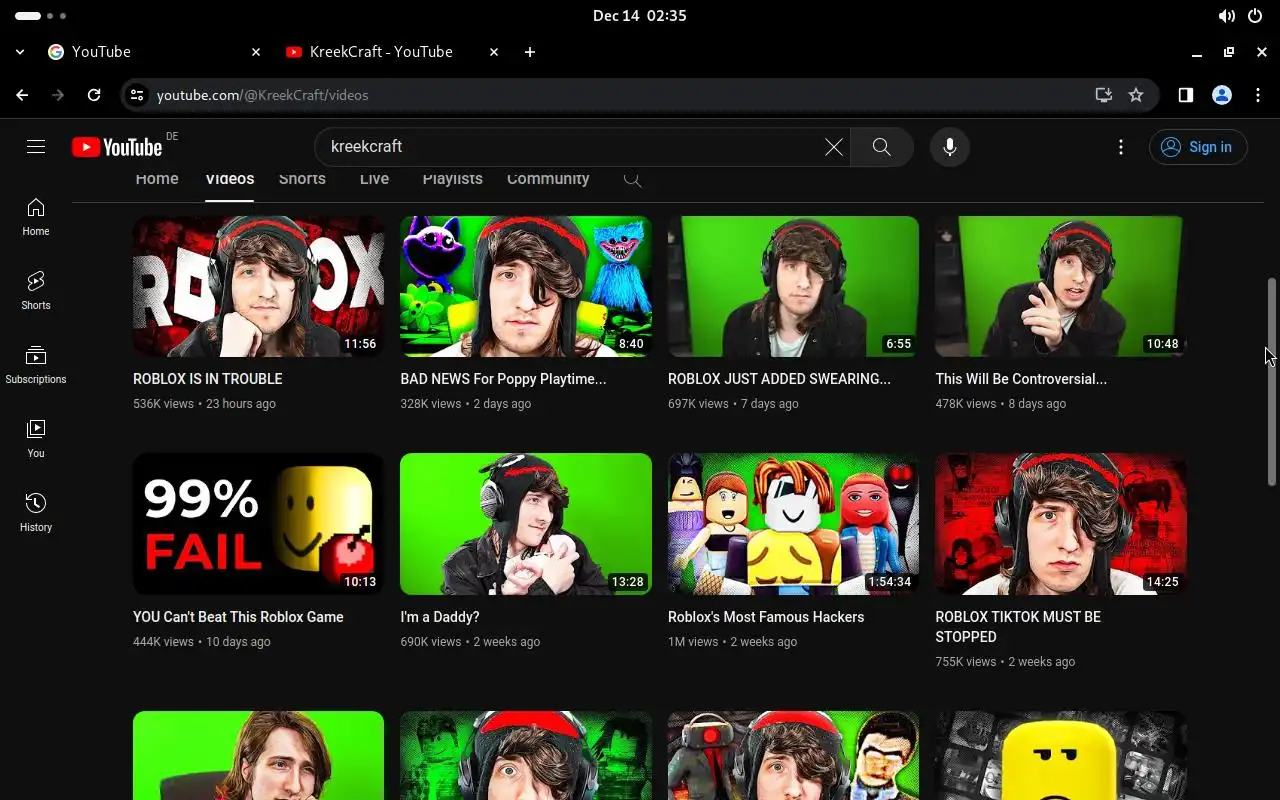
Task: Open the 14:25 video thumbnail
Action: pos(1060,524)
